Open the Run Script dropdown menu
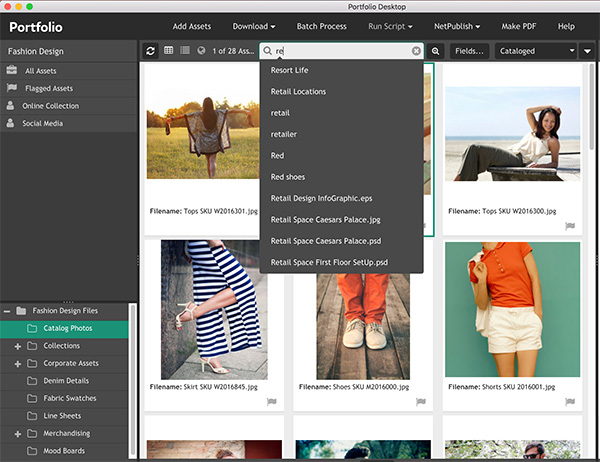This screenshot has height=462, width=600. [390, 26]
